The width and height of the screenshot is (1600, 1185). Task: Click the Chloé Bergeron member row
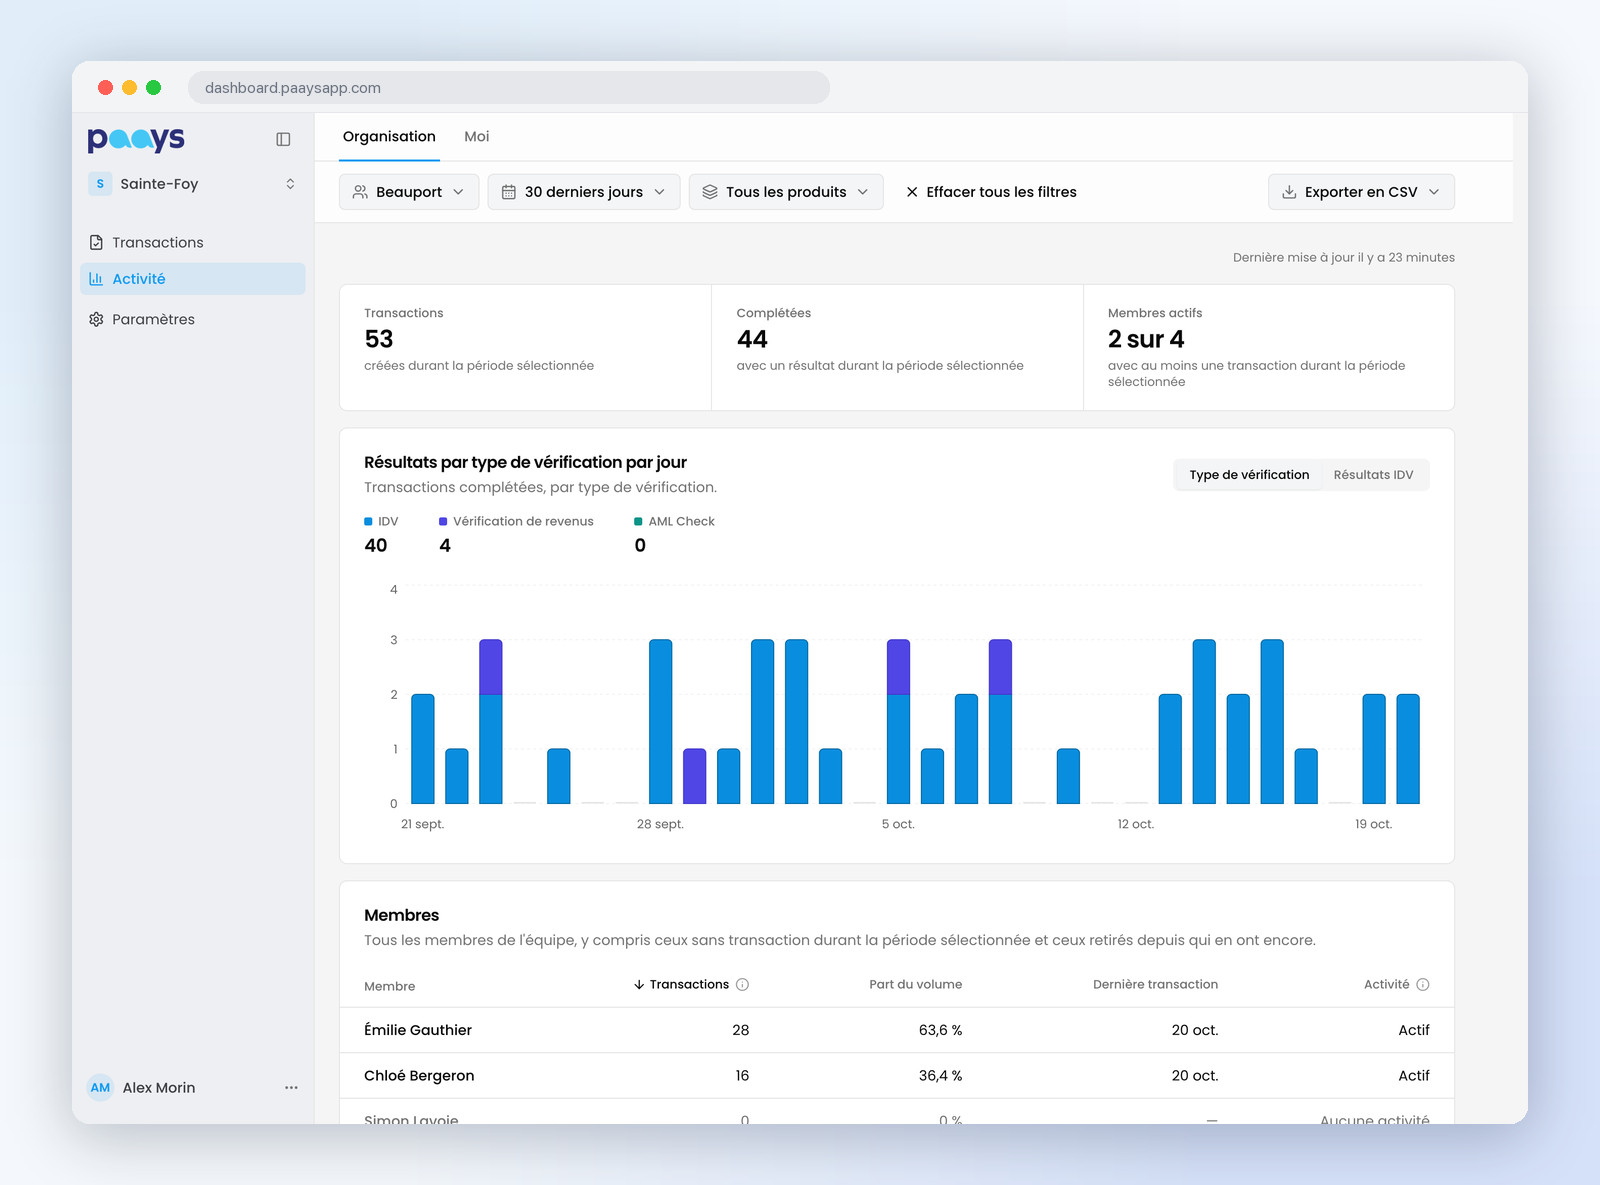[x=897, y=1076]
